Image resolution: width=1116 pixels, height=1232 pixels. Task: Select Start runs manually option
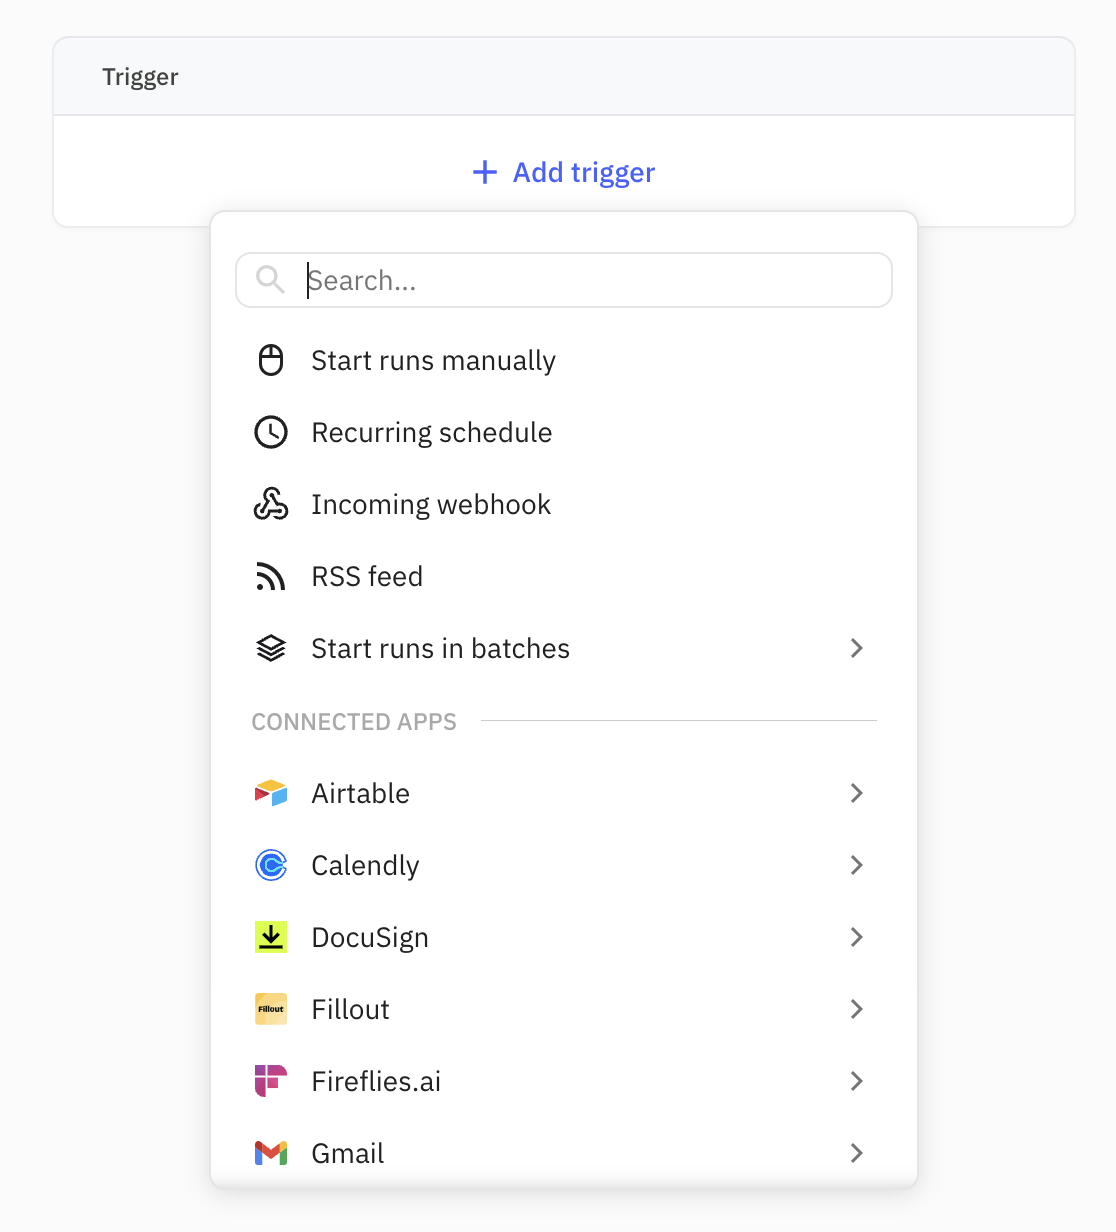[x=433, y=360]
